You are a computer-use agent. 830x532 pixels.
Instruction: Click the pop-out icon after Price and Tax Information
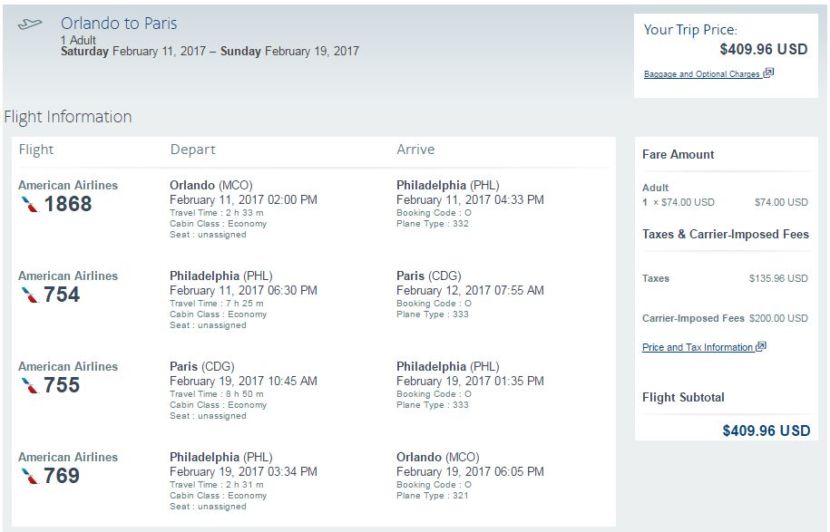pyautogui.click(x=761, y=347)
